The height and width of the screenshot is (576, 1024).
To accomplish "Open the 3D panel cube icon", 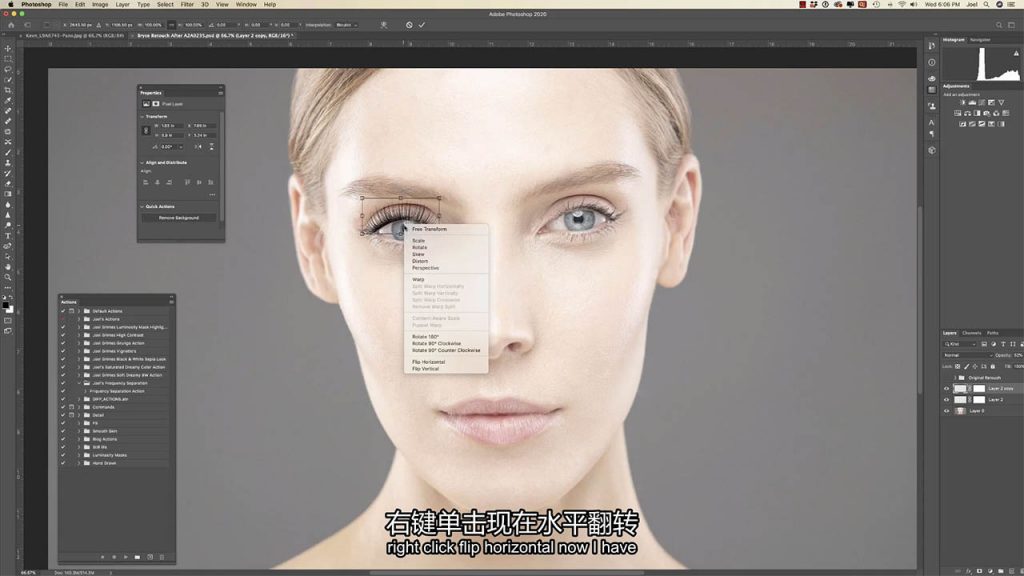I will point(932,150).
